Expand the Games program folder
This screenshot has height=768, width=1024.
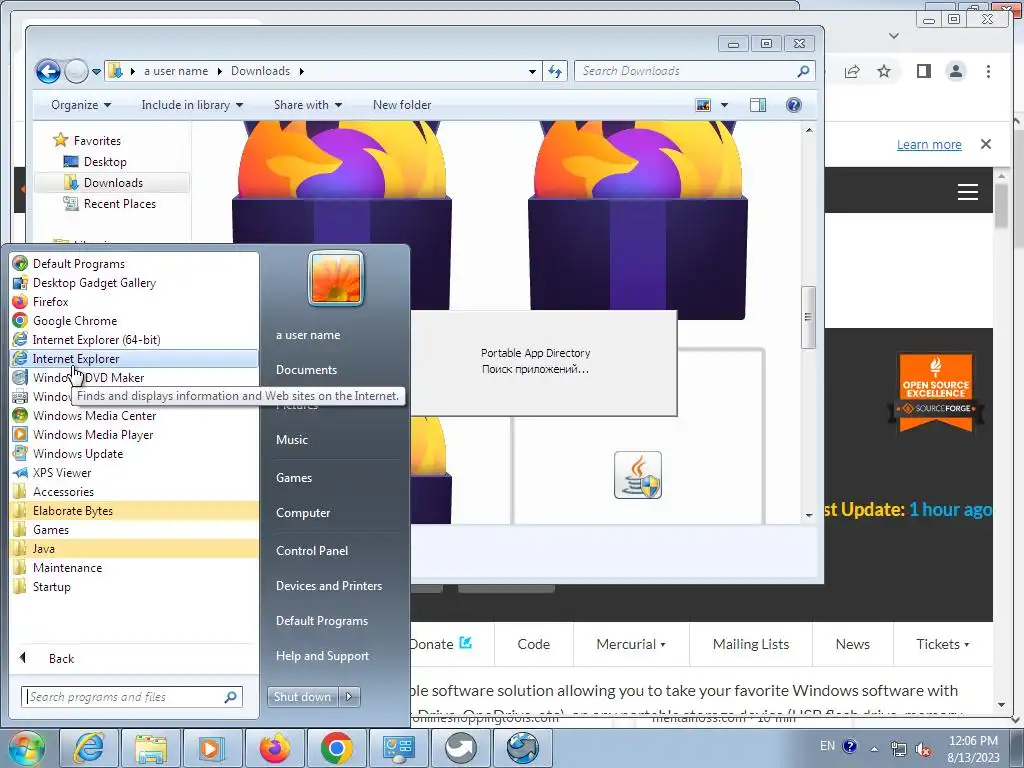pos(134,530)
